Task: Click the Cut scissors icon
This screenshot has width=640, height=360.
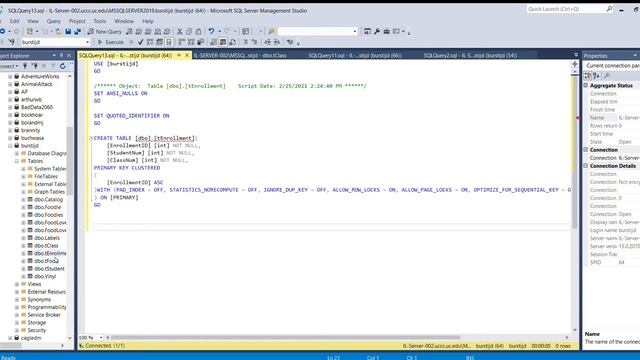Action: pyautogui.click(x=180, y=31)
